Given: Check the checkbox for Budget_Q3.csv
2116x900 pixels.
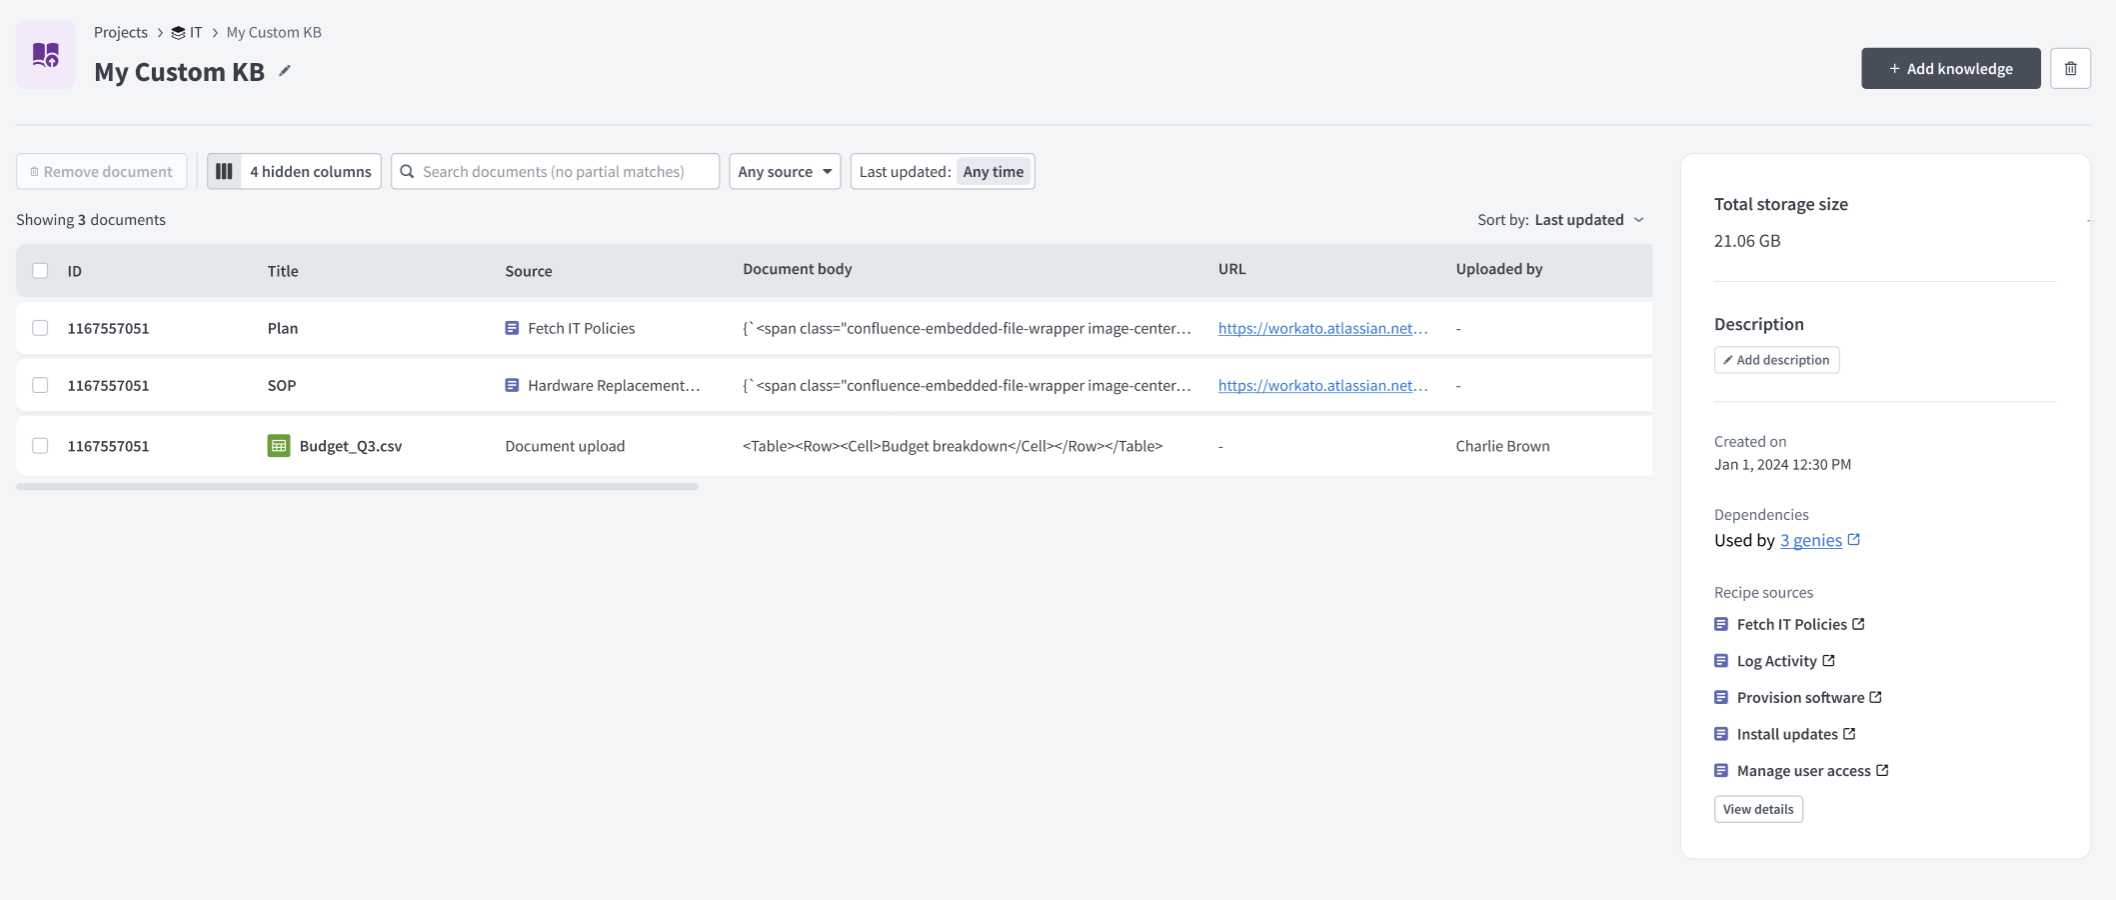Looking at the screenshot, I should [40, 446].
